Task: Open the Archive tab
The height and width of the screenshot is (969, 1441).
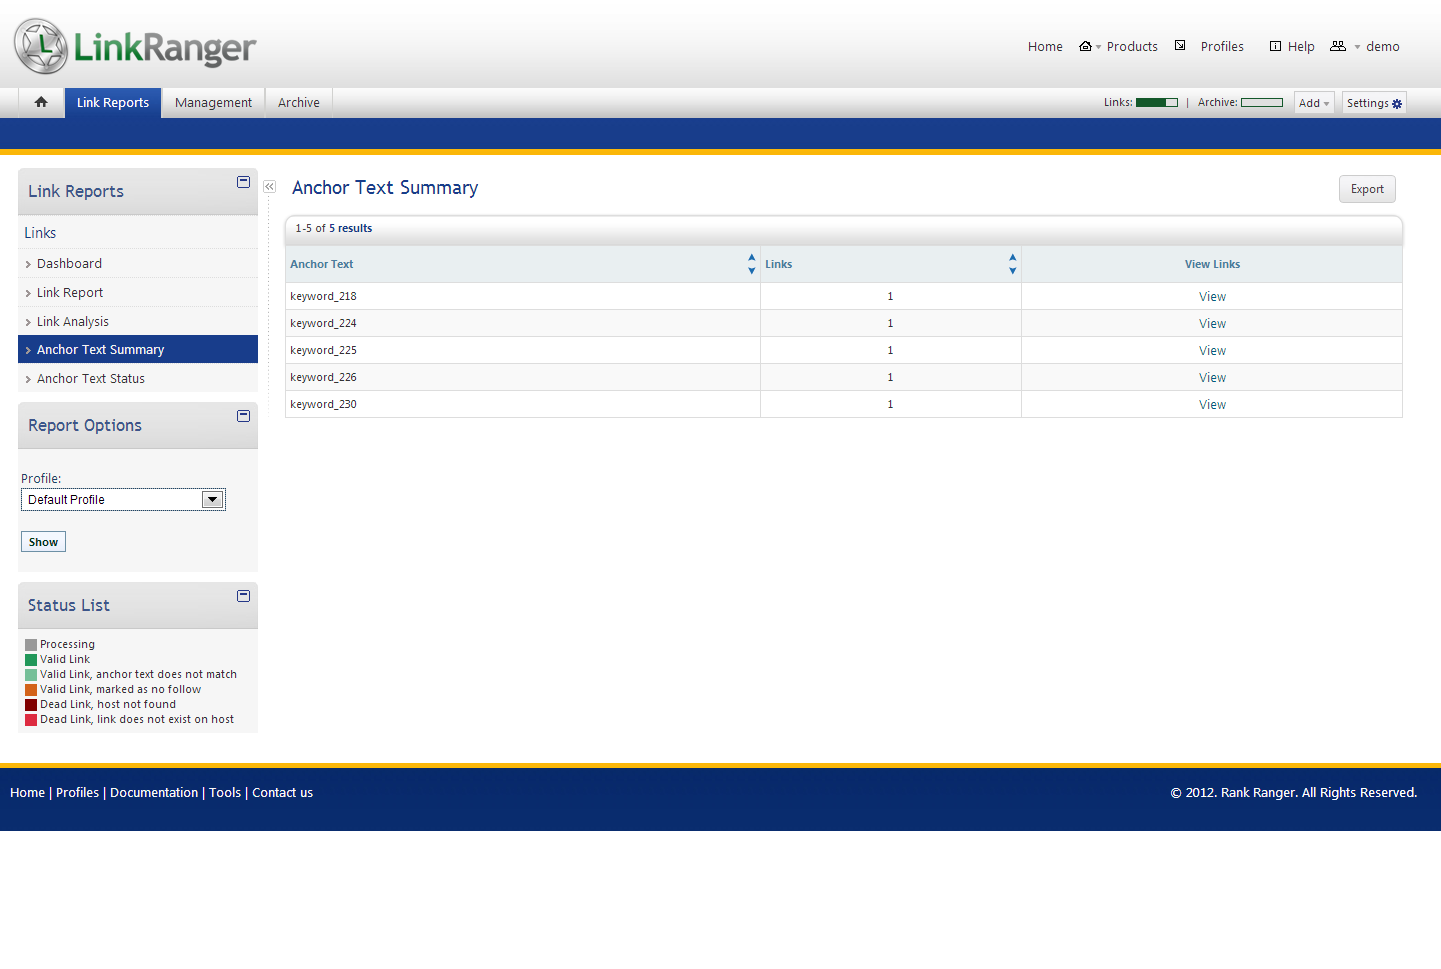Action: (298, 103)
